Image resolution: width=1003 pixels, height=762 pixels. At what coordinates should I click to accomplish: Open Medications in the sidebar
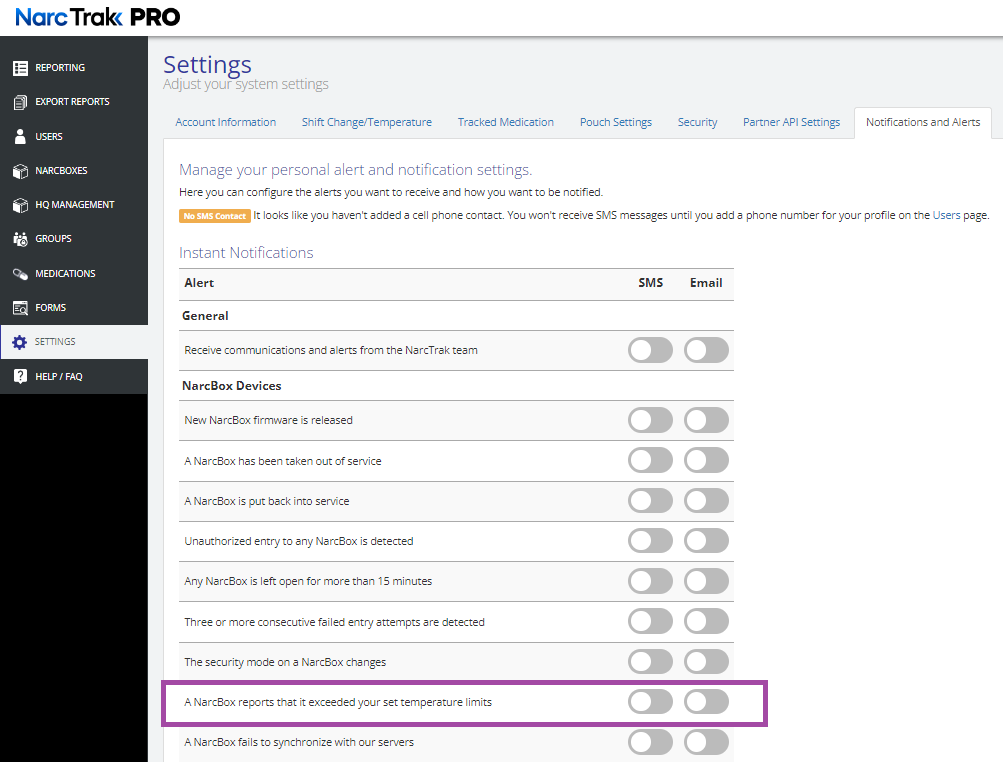click(74, 274)
